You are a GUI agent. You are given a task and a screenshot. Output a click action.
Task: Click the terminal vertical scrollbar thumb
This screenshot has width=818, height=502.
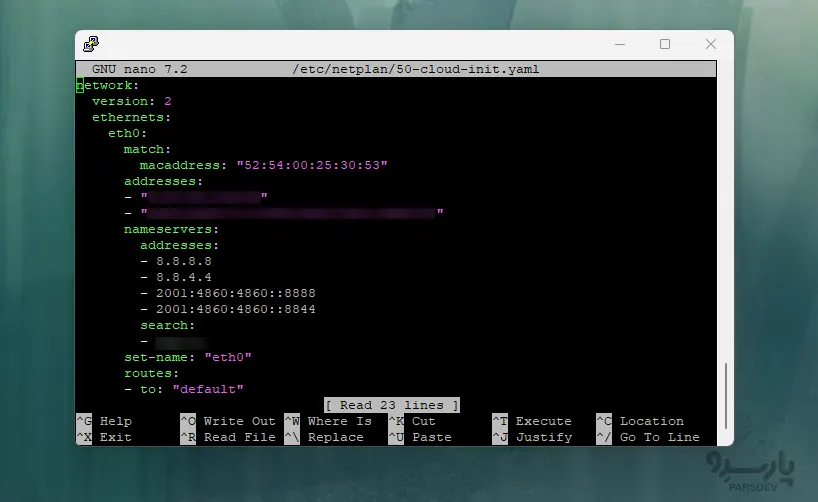coord(725,396)
